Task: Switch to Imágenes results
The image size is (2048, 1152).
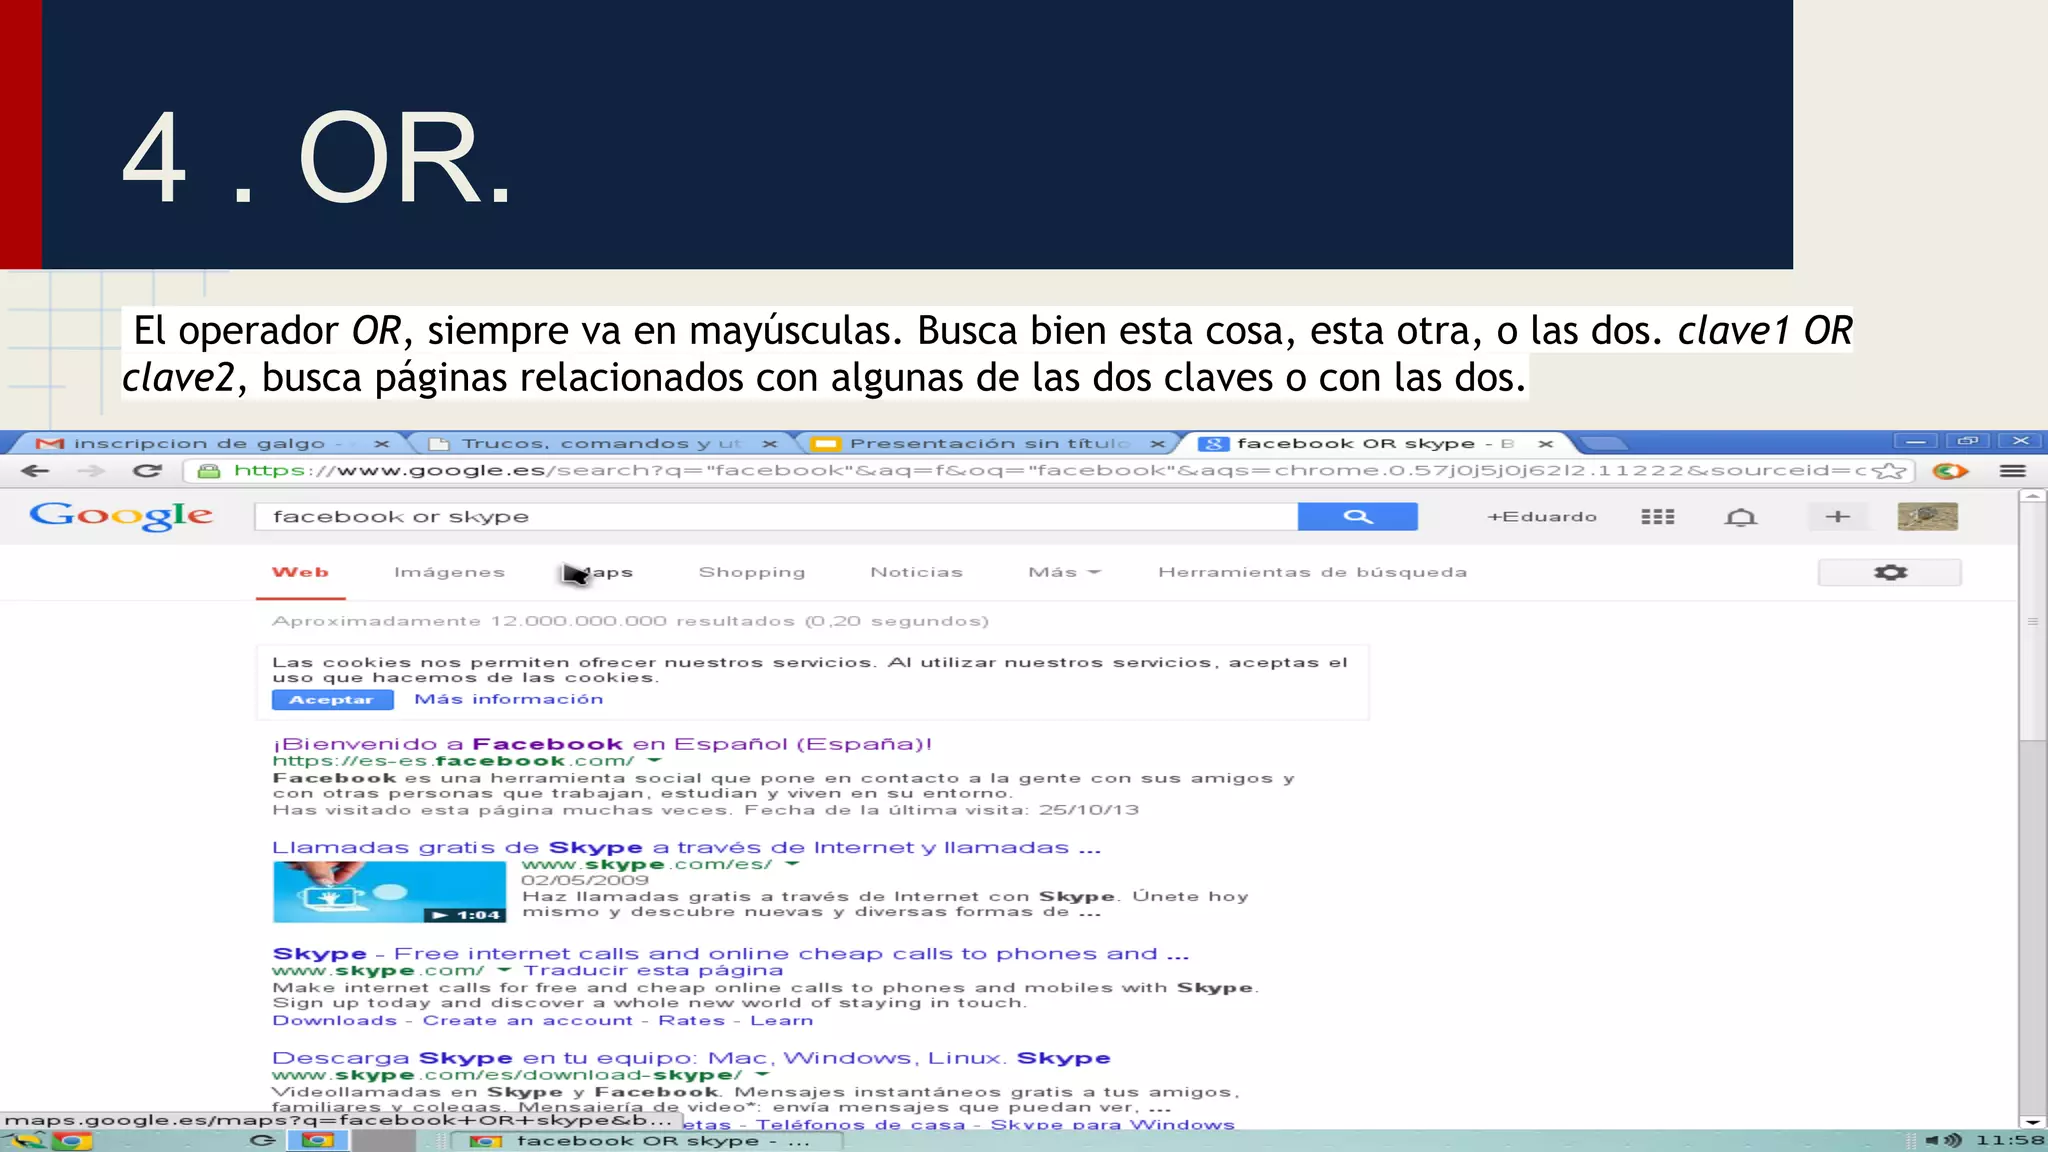Action: 449,572
